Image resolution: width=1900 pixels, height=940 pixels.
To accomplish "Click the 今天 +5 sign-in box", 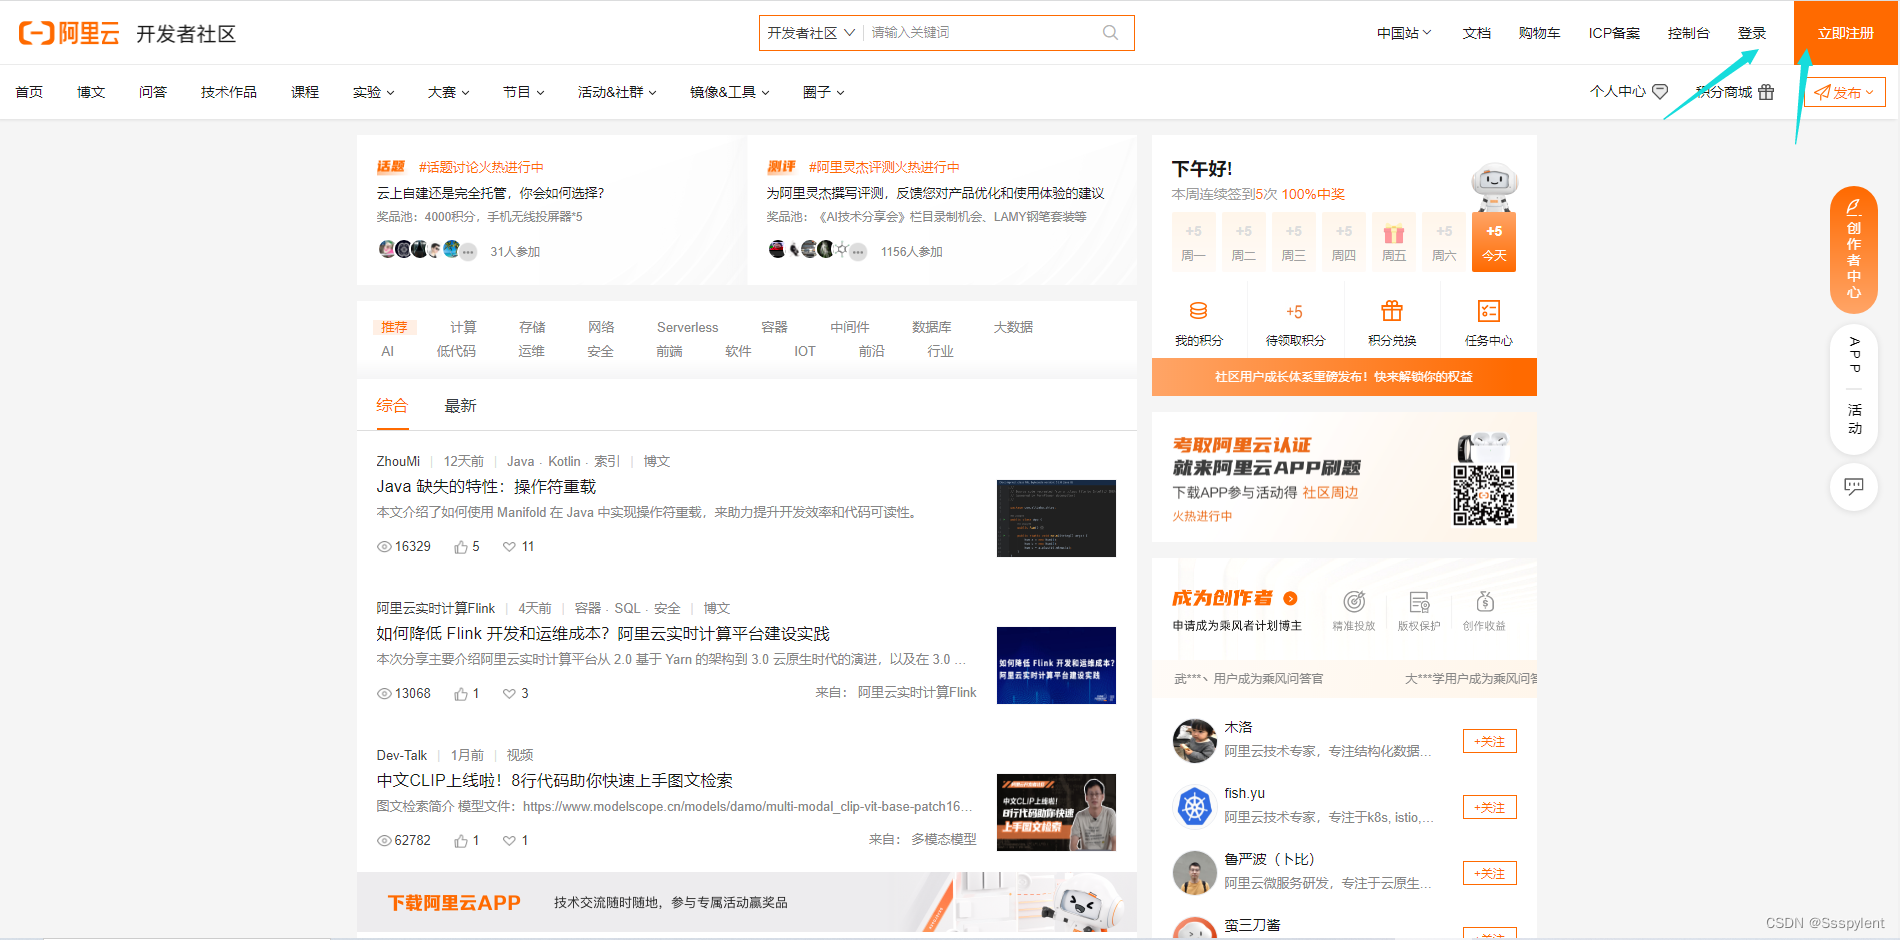I will (1494, 242).
